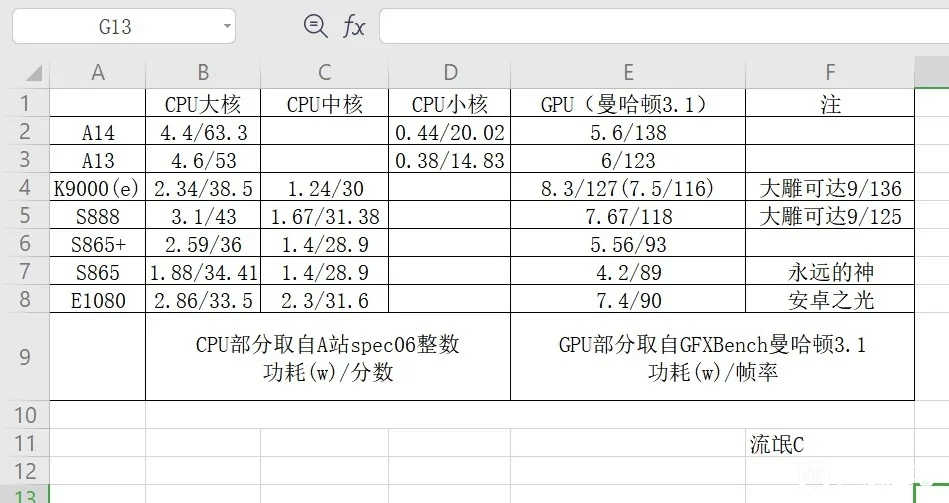The image size is (949, 503).
Task: Select row 2 header
Action: [25, 131]
